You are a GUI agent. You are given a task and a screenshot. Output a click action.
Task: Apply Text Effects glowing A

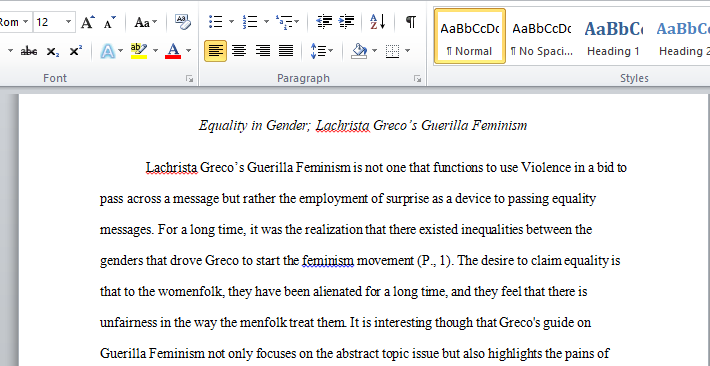[x=107, y=51]
